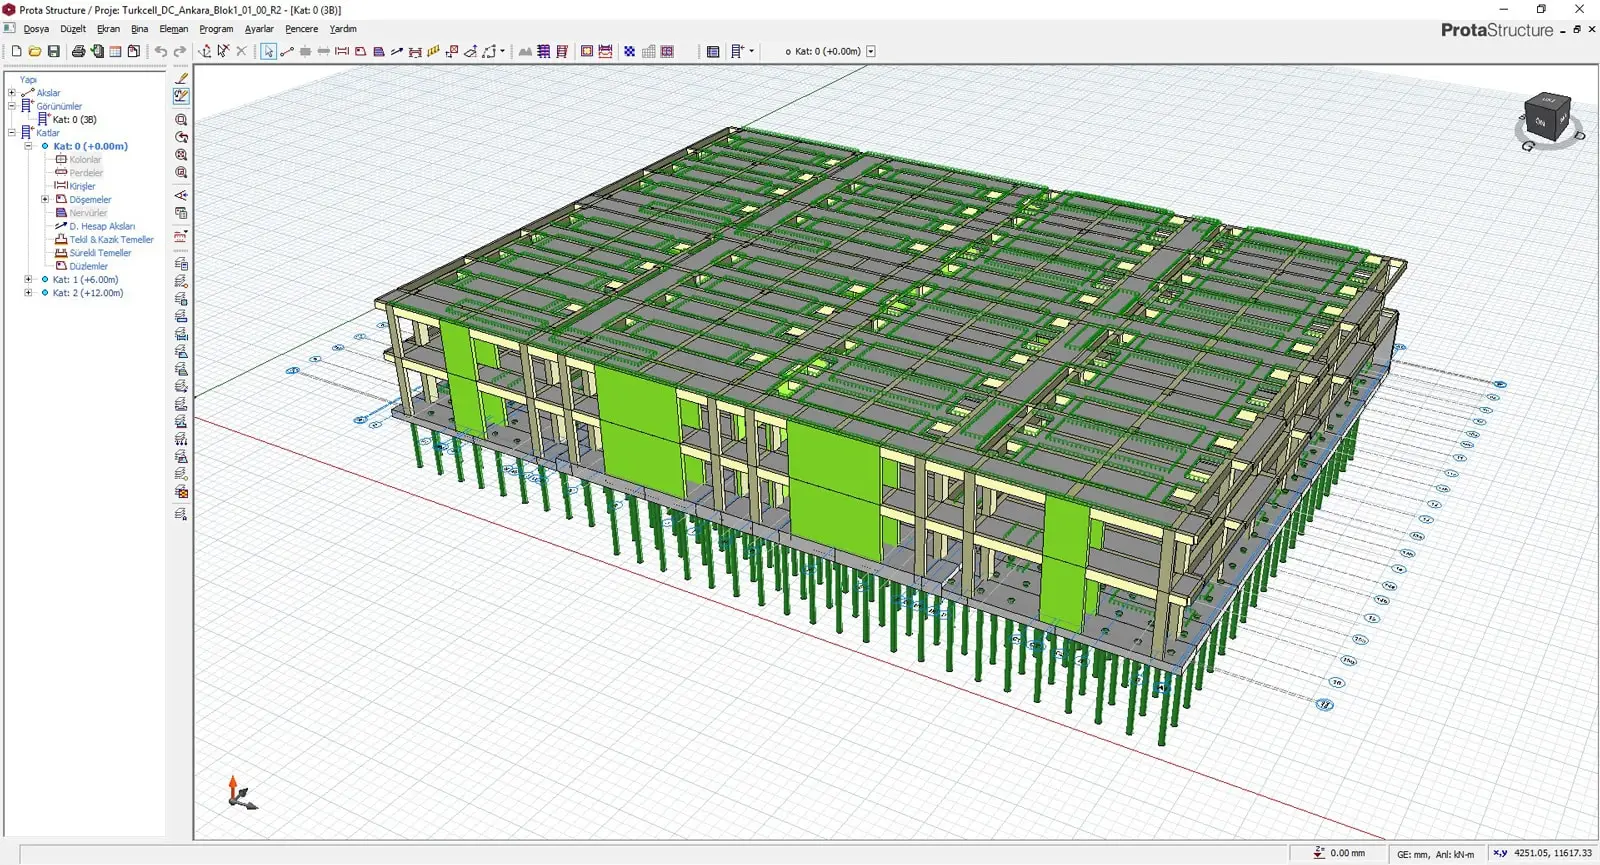Screen dimensions: 1600x865
Task: Click the 3D view orientation cube
Action: coord(1547,118)
